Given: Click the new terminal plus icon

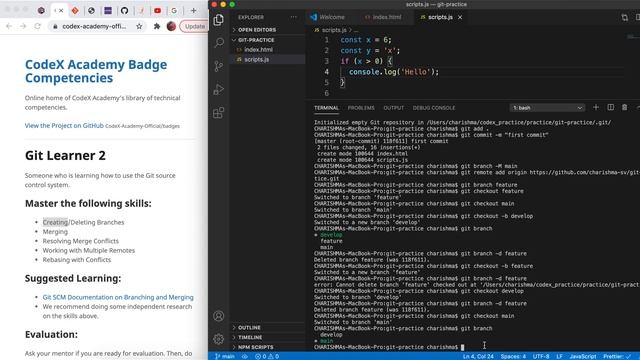Looking at the screenshot, I should point(596,107).
